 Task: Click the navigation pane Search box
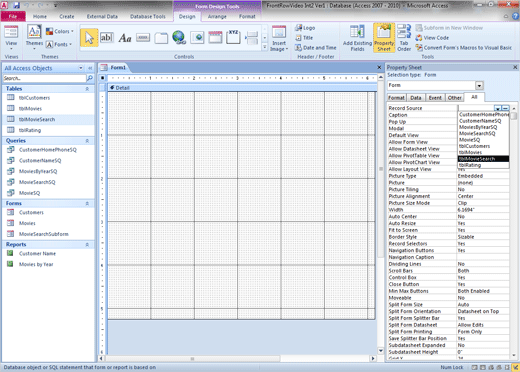tap(44, 78)
